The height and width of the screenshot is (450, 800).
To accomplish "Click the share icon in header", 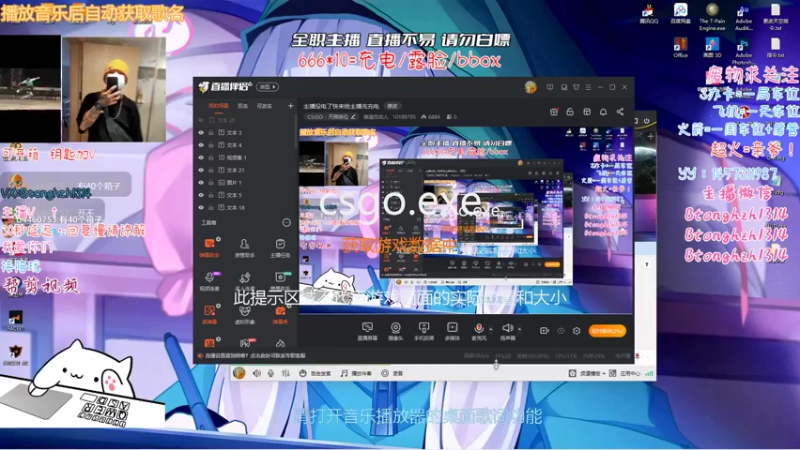I will point(620,112).
